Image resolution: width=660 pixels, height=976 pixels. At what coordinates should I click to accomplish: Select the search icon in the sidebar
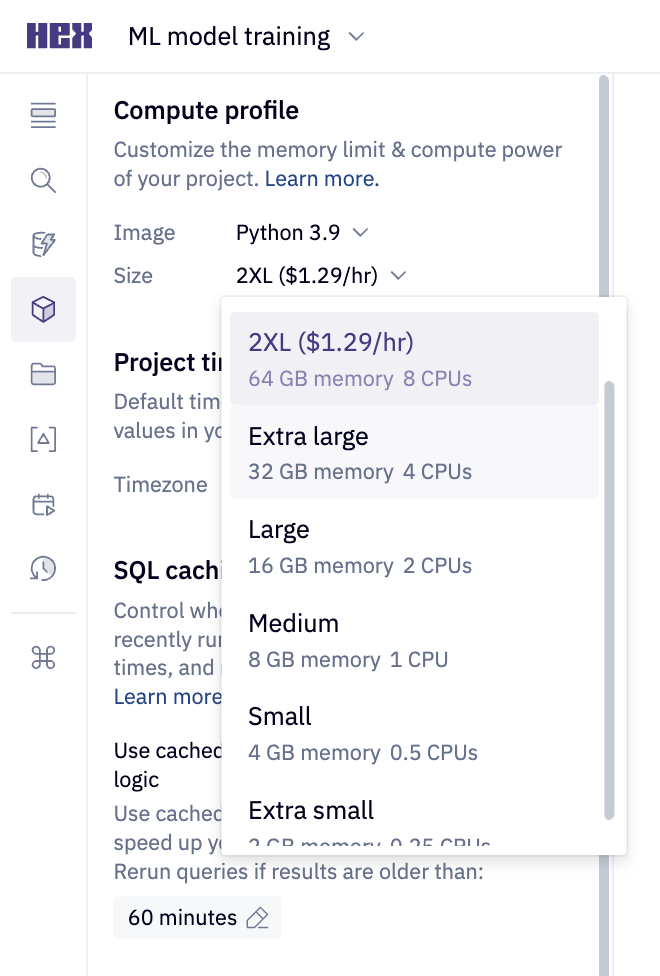[x=43, y=181]
